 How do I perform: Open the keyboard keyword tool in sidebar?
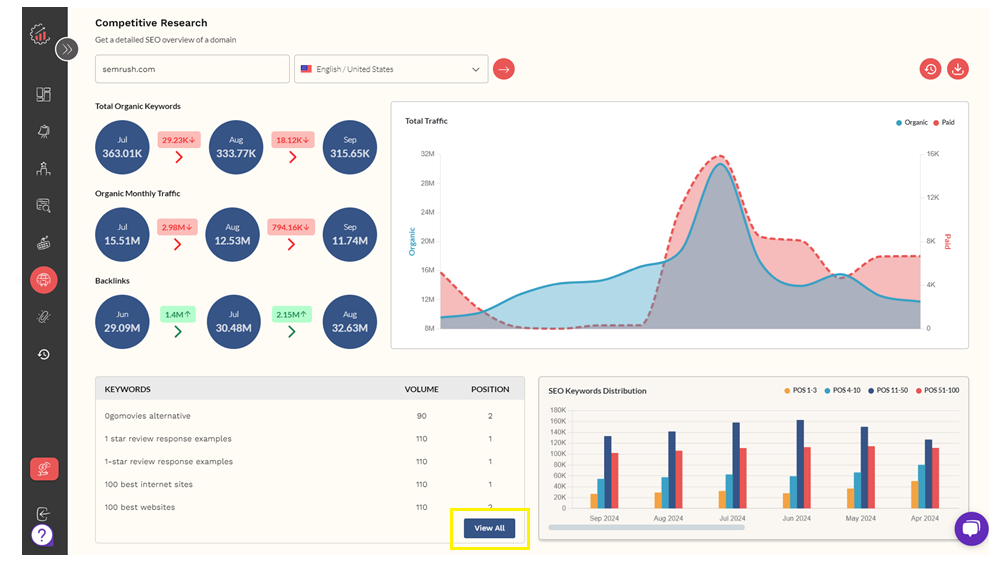click(x=44, y=243)
